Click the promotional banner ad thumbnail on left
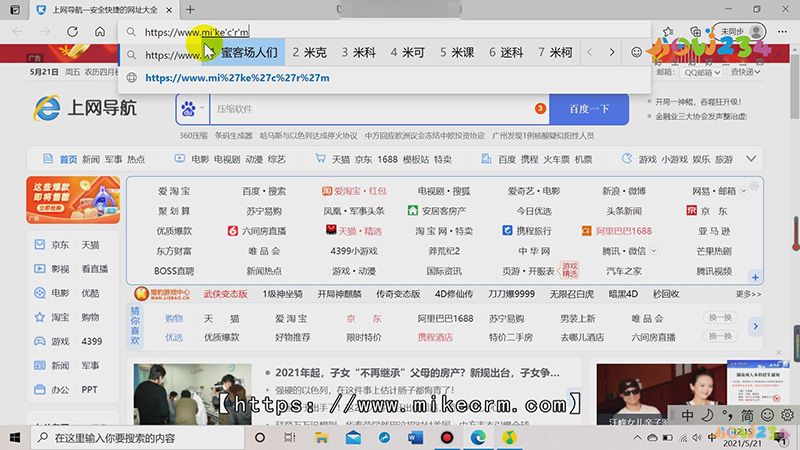The image size is (800, 450). (73, 200)
